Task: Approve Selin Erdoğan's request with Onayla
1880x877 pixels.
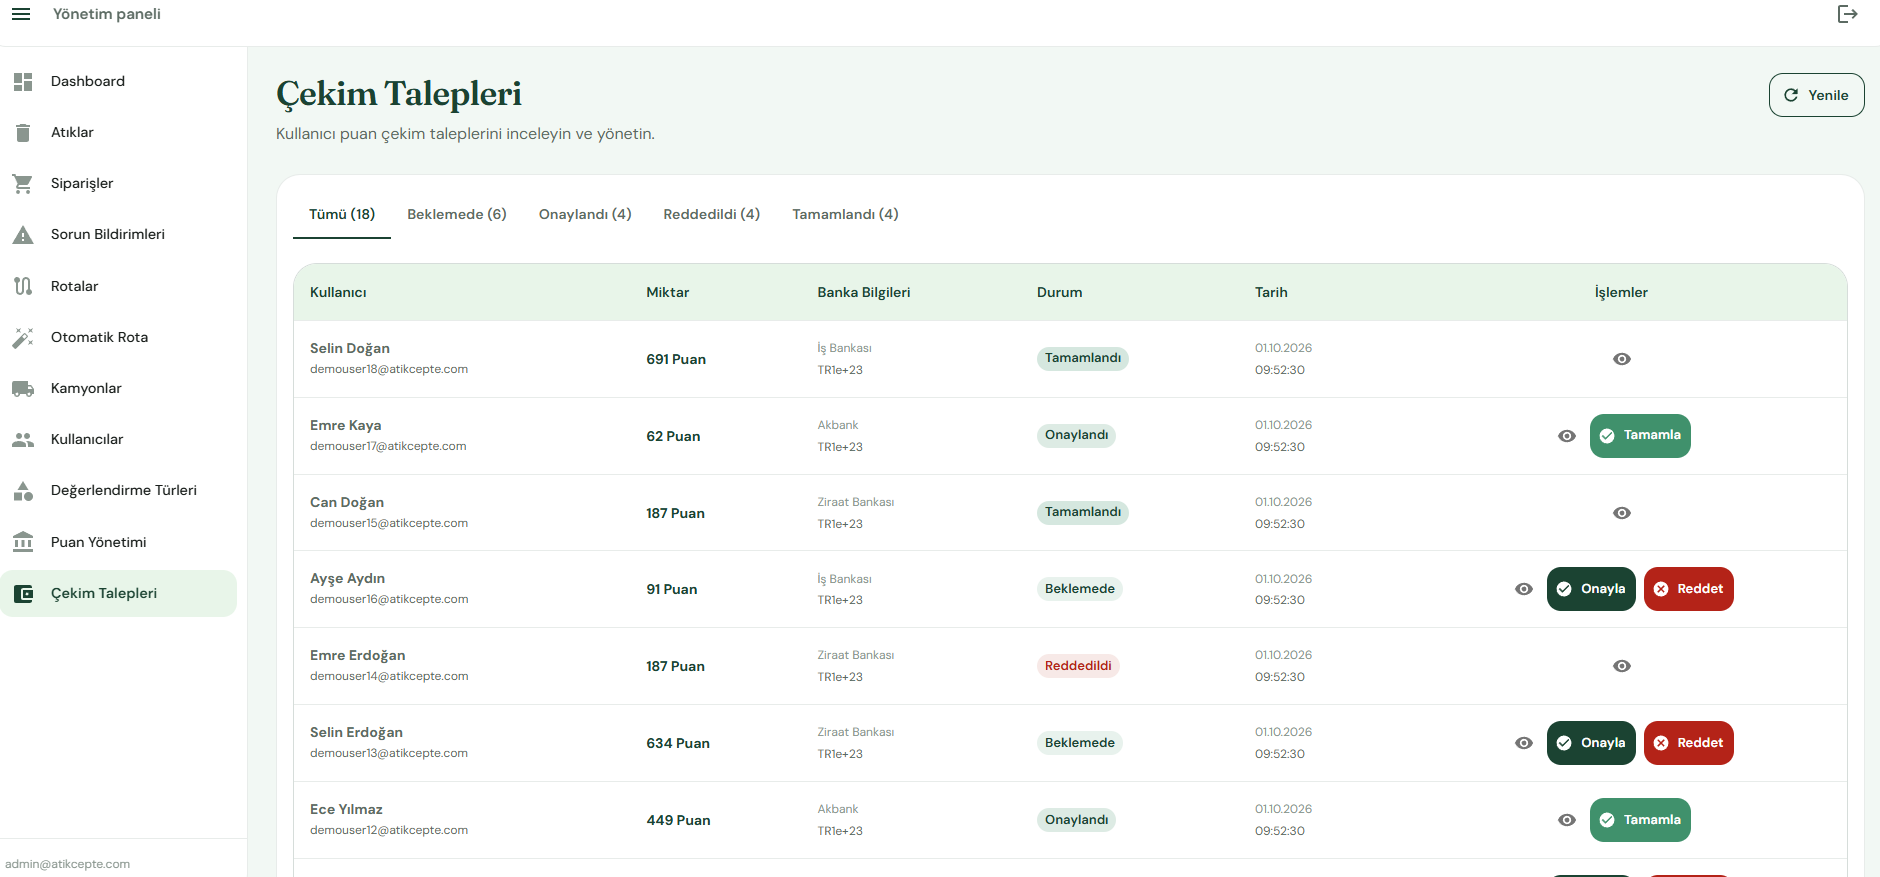Action: tap(1591, 743)
